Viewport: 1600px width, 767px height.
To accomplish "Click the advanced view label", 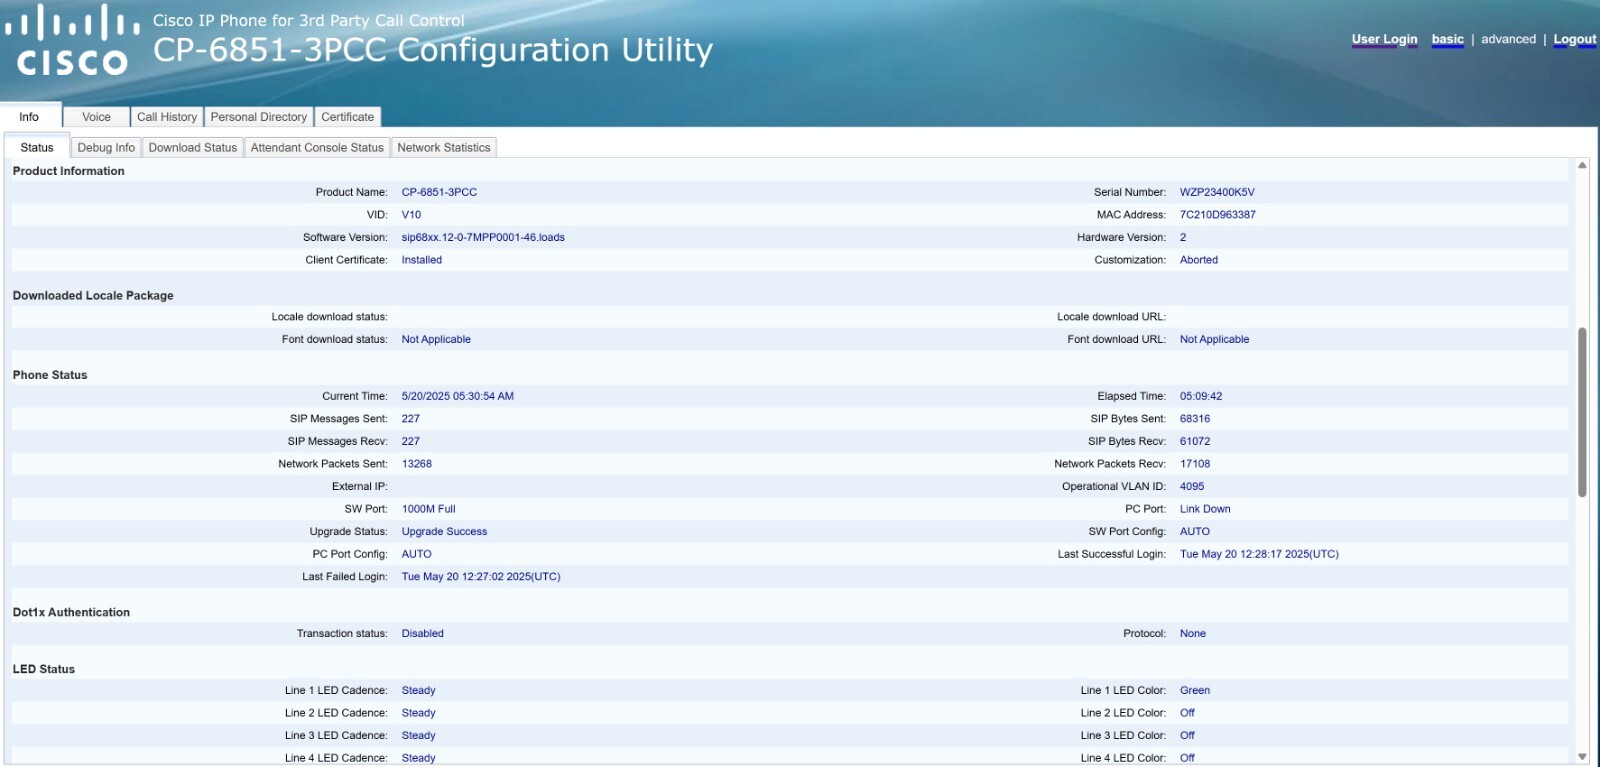I will click(x=1508, y=39).
